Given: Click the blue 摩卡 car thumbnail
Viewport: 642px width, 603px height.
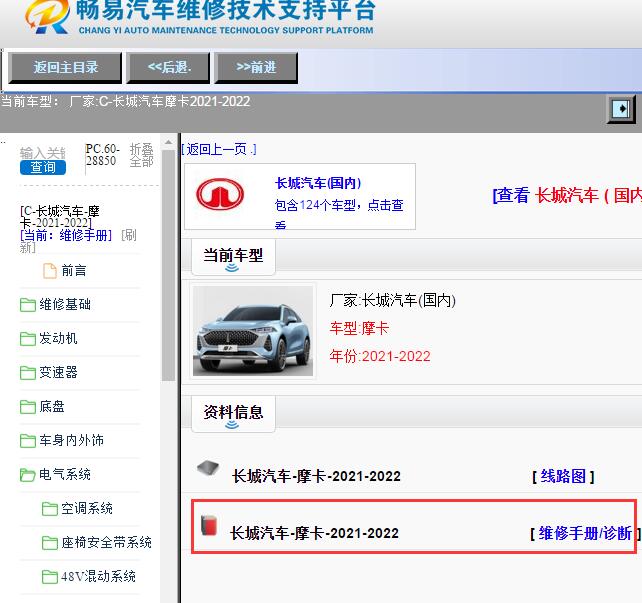Looking at the screenshot, I should coord(253,331).
